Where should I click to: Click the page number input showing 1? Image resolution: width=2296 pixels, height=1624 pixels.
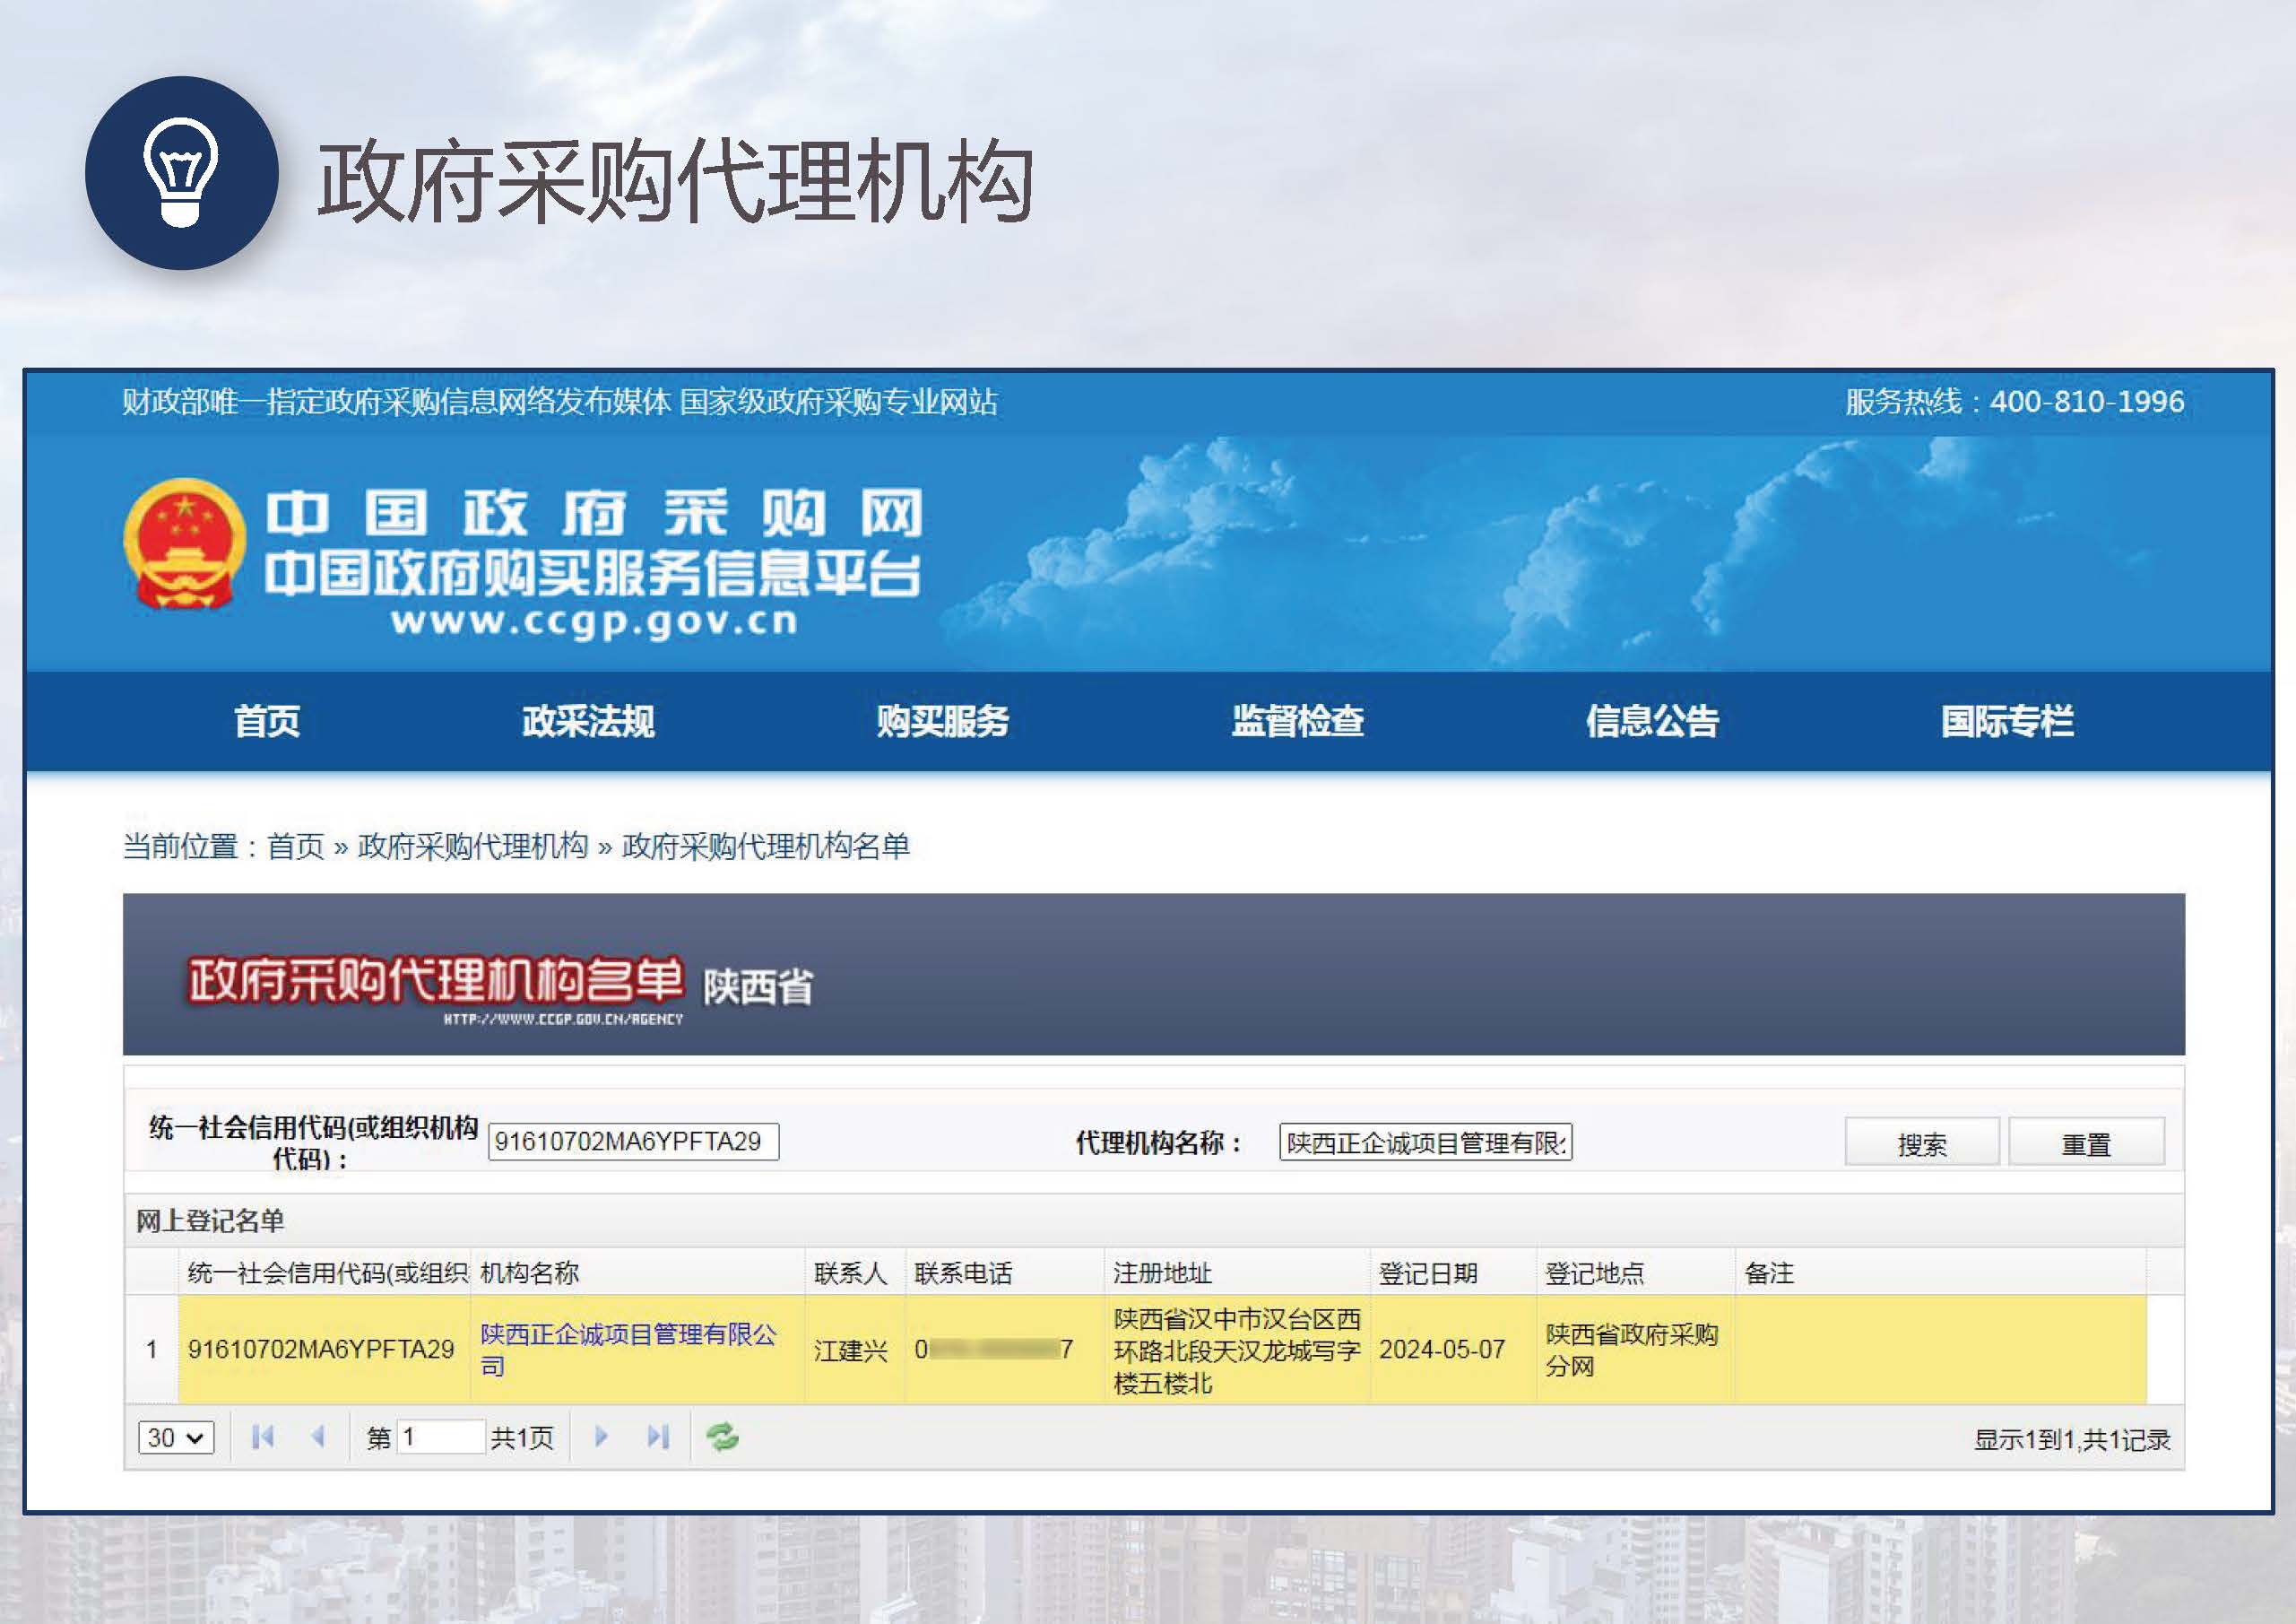point(441,1437)
